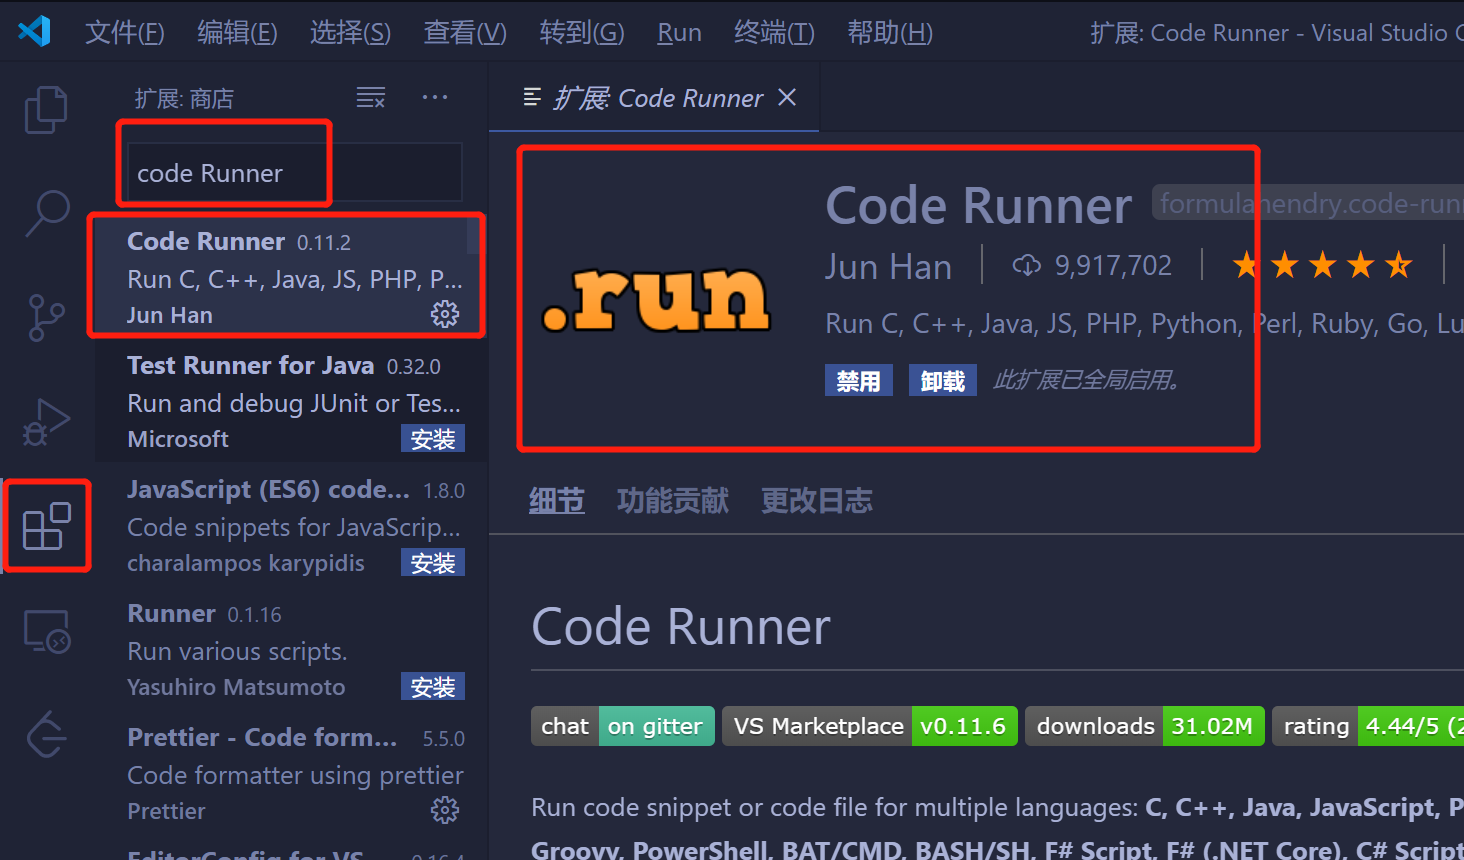Clear extension search results icon
1464x860 pixels.
click(x=371, y=97)
